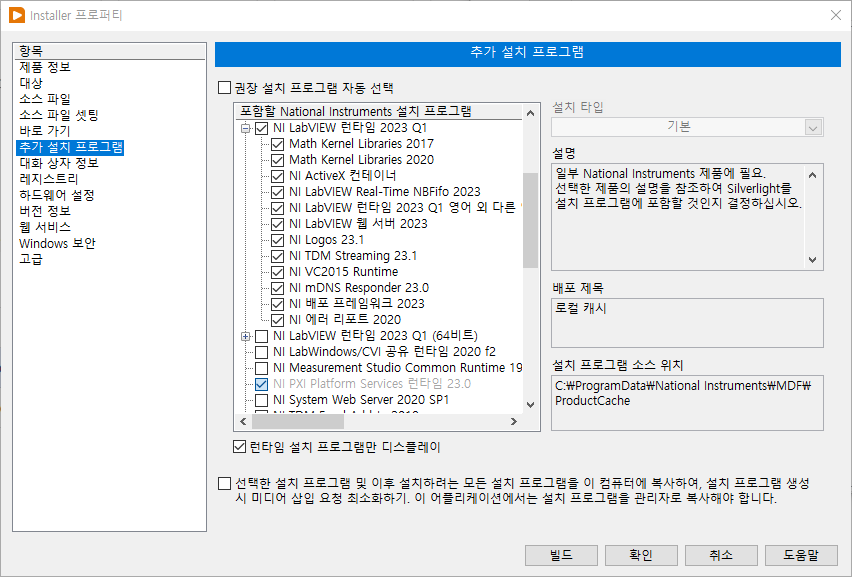Uncheck NI Logos 23.1
The width and height of the screenshot is (852, 577).
(278, 240)
